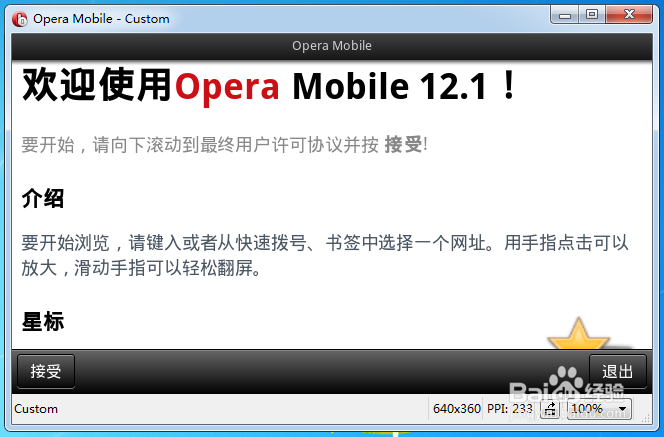Click the 星标 heading
The image size is (664, 437).
[x=43, y=321]
